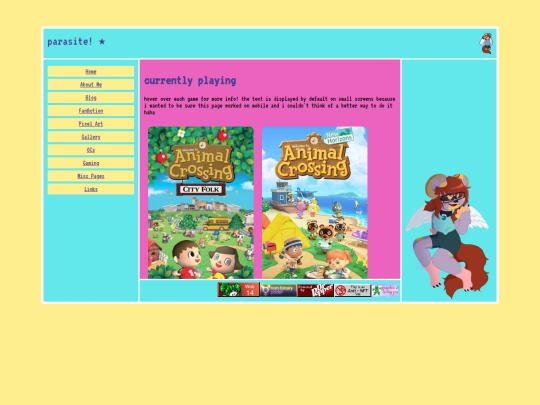
Task: Click the purple badge with green figure
Action: coord(385,290)
